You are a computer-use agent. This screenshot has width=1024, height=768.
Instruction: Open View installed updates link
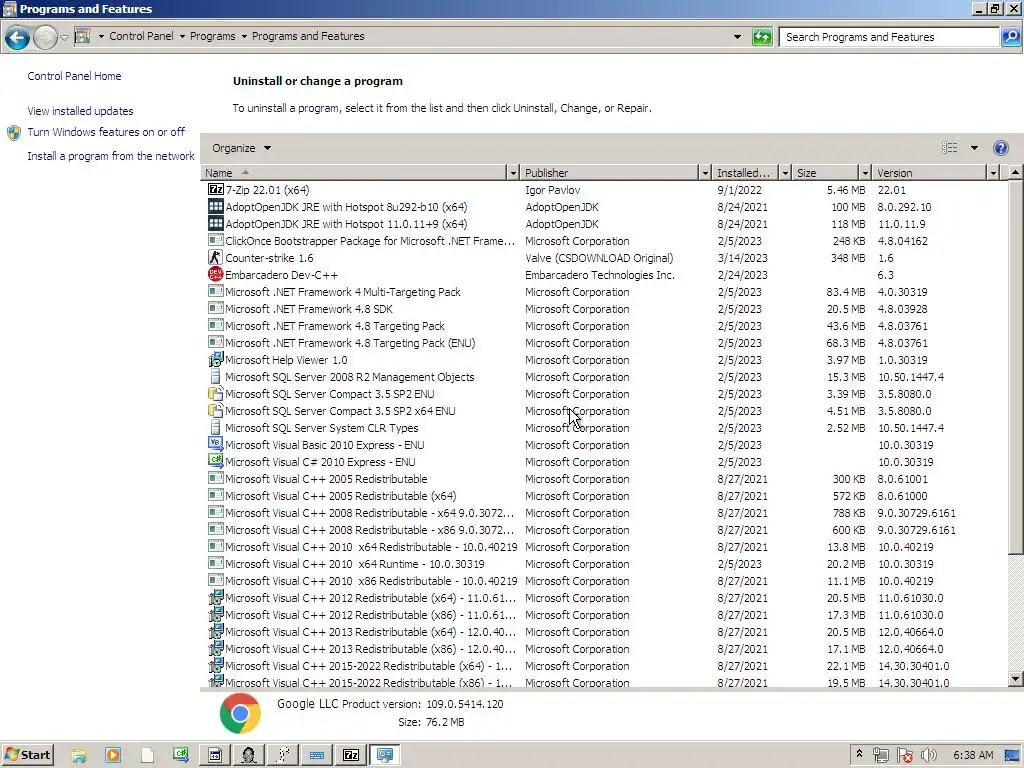point(80,111)
